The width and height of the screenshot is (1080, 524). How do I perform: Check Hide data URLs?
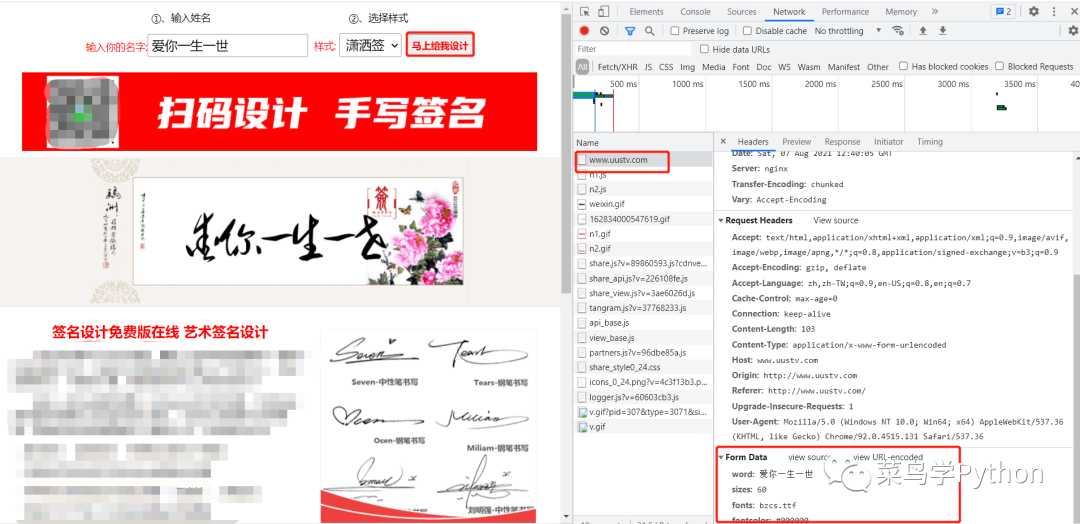pos(704,50)
